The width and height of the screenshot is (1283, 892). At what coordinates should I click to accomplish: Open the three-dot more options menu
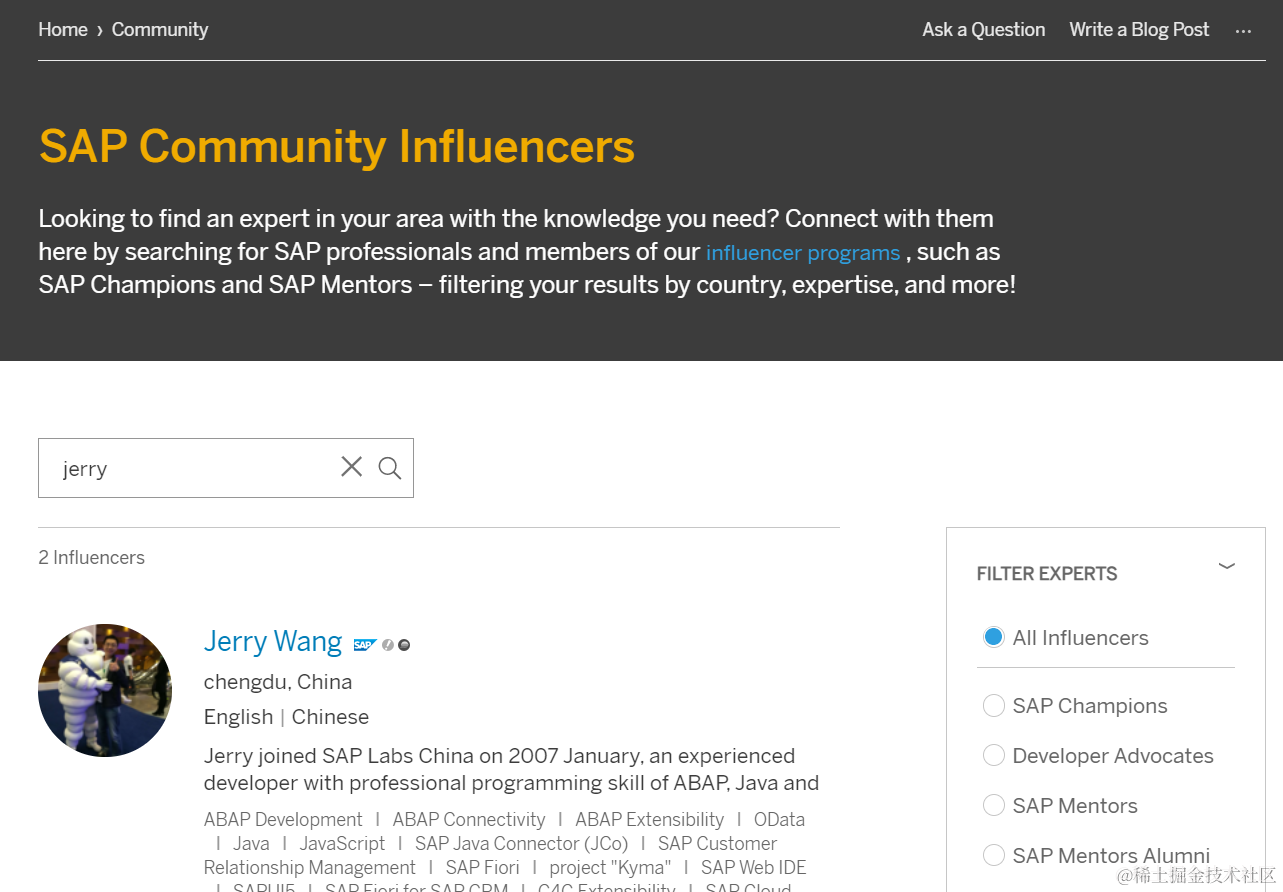[x=1243, y=31]
